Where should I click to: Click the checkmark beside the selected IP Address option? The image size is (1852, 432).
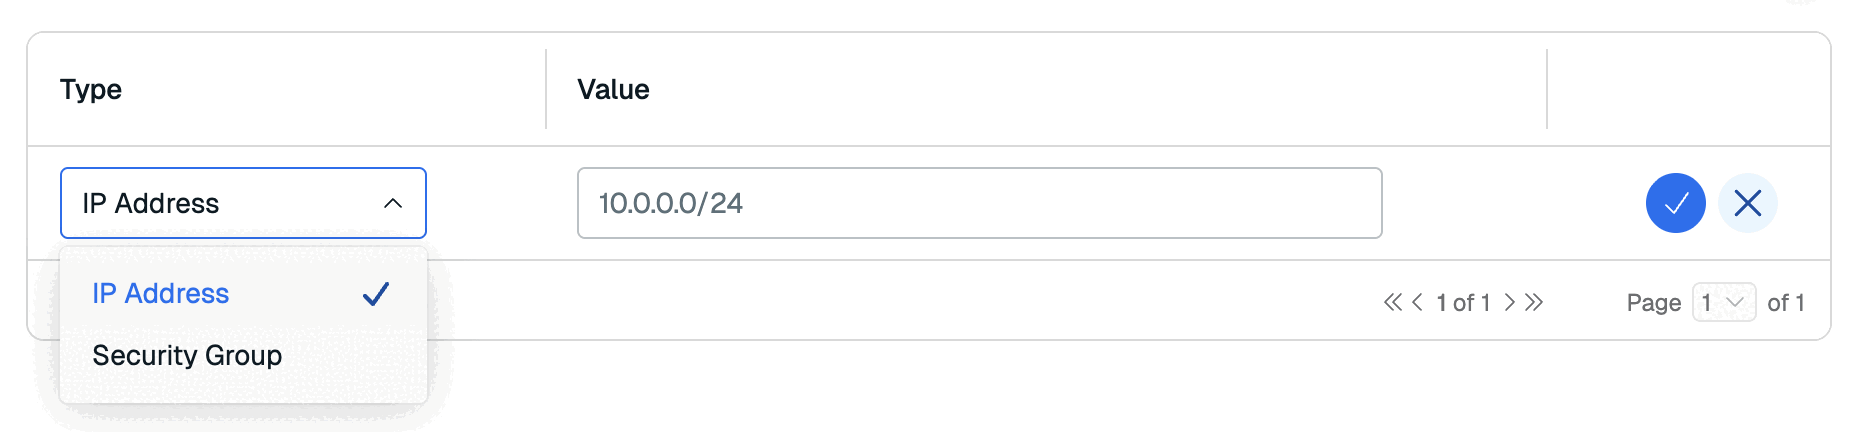[376, 294]
